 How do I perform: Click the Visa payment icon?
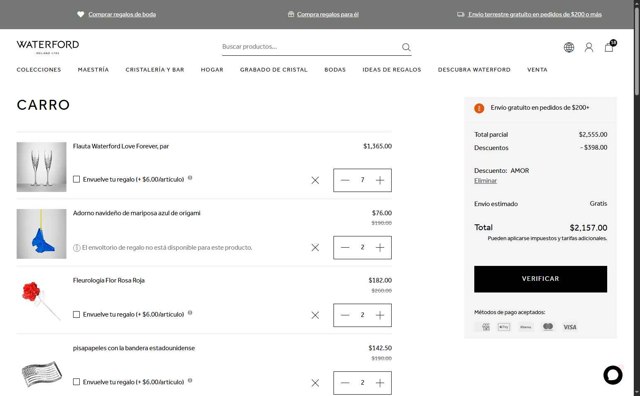(570, 327)
